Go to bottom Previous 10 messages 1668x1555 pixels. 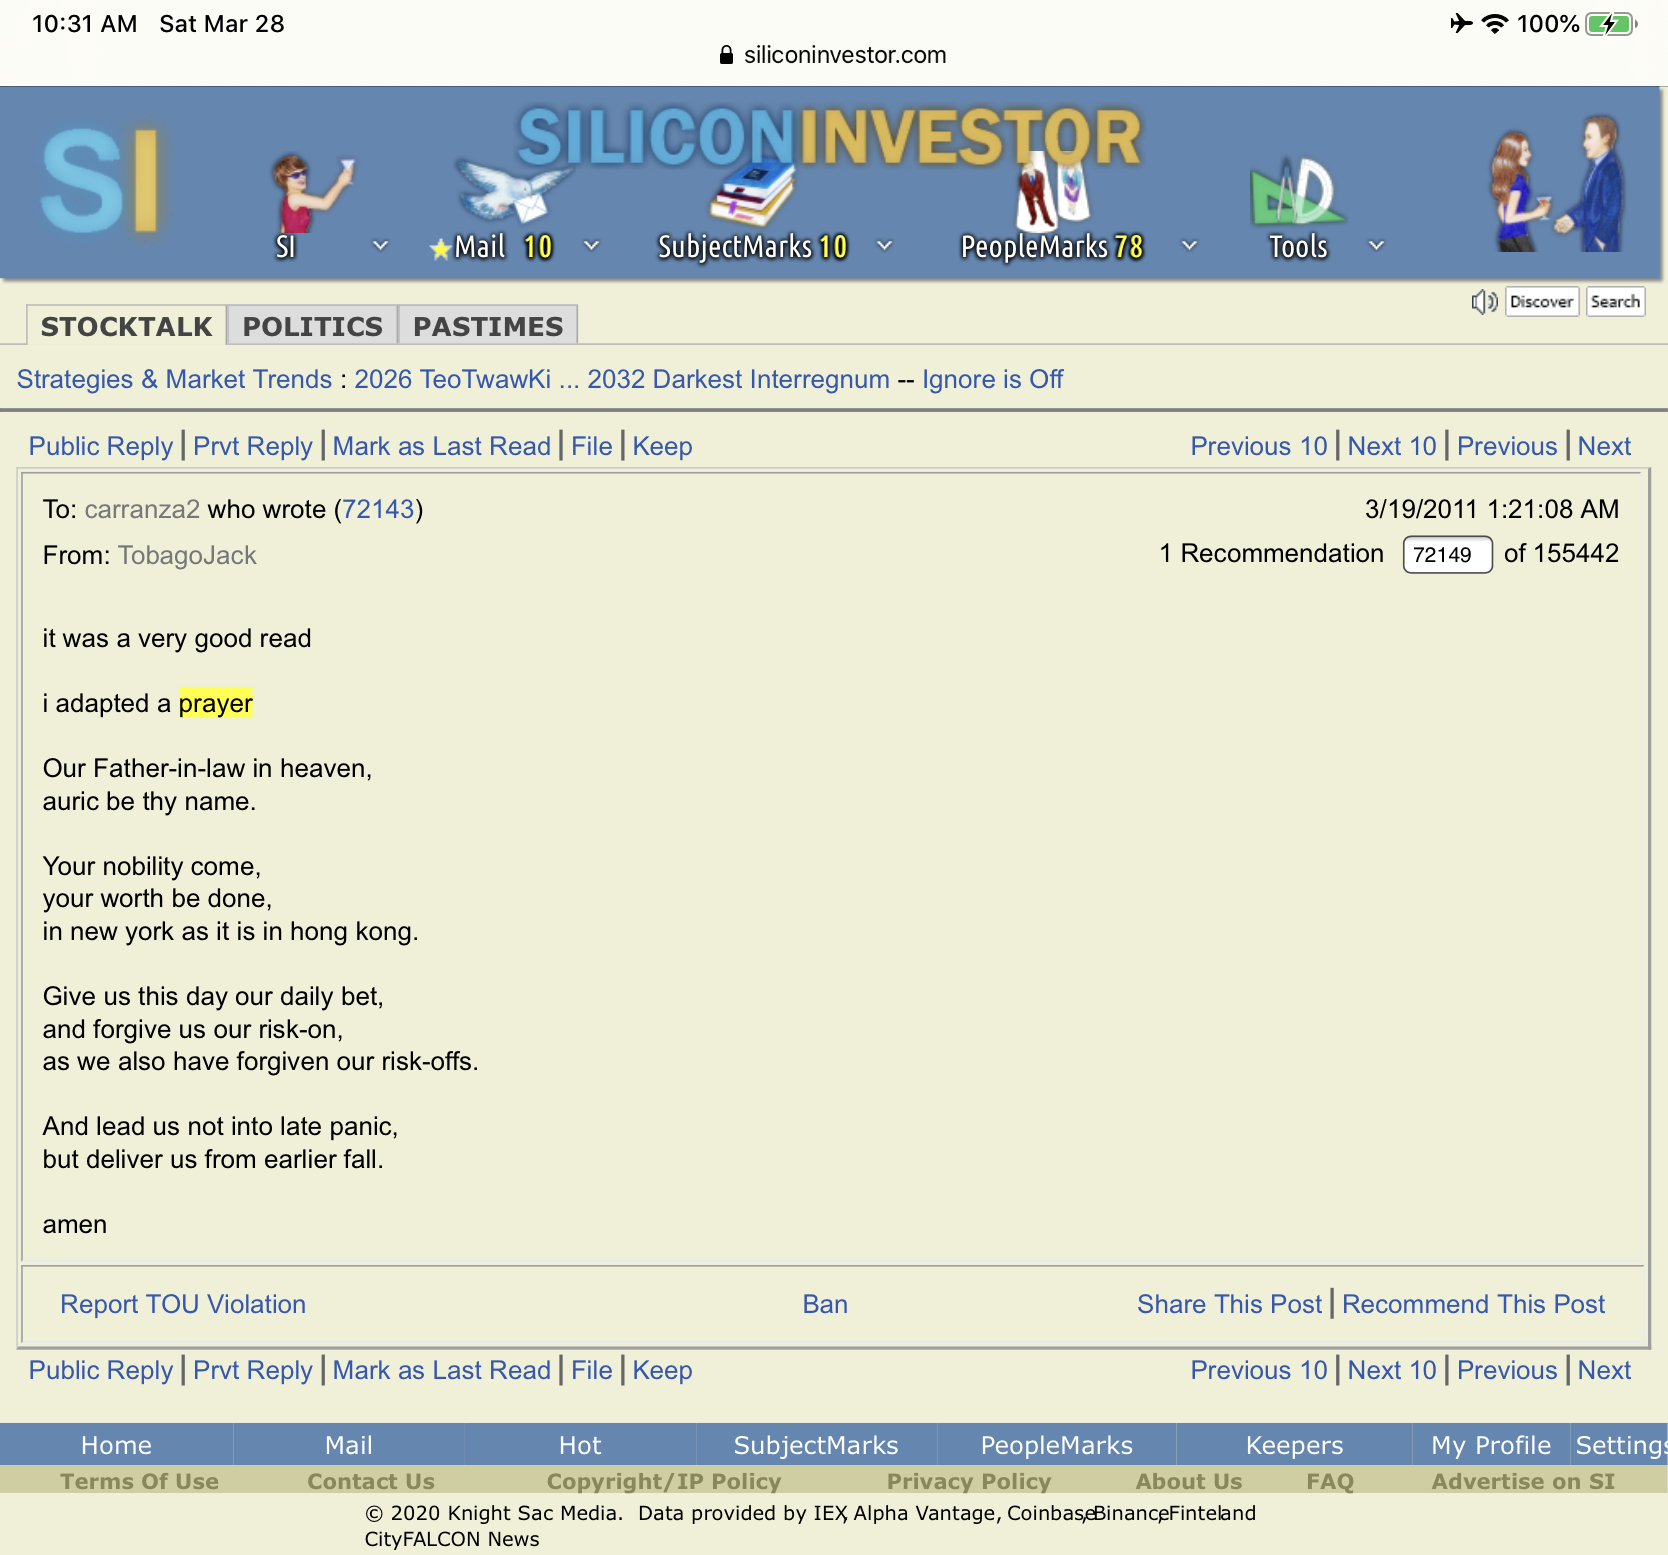click(1259, 1370)
